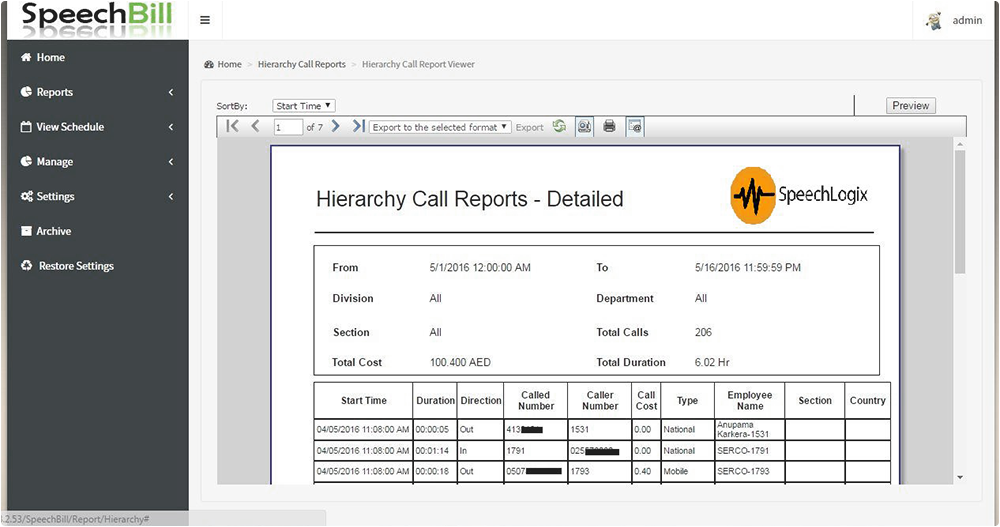Click the hamburger menu toggle icon
The image size is (1000, 527).
click(205, 20)
